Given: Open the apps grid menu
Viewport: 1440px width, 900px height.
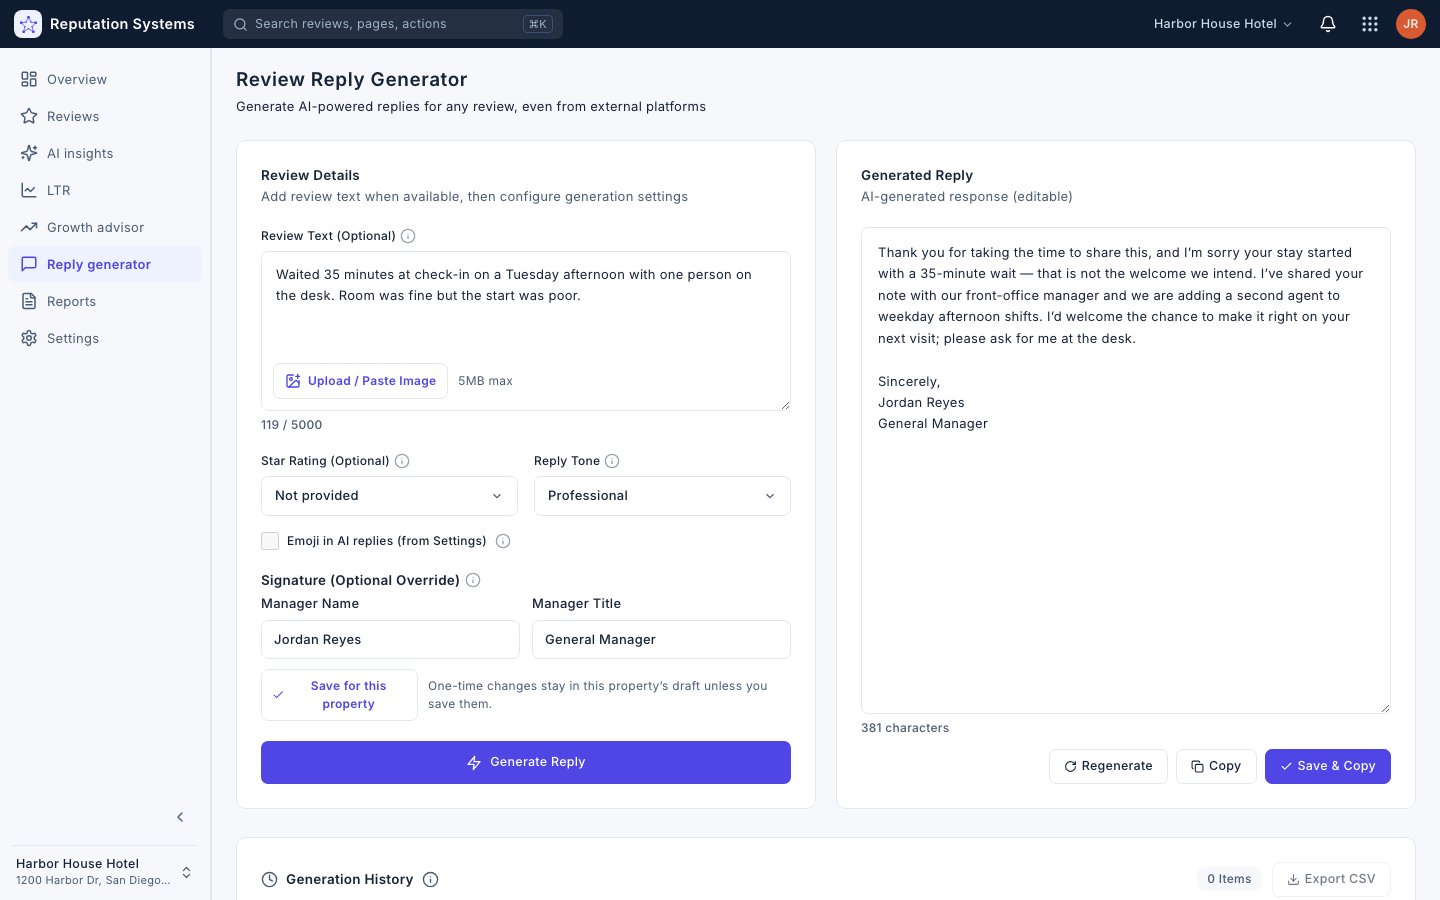Looking at the screenshot, I should tap(1370, 24).
